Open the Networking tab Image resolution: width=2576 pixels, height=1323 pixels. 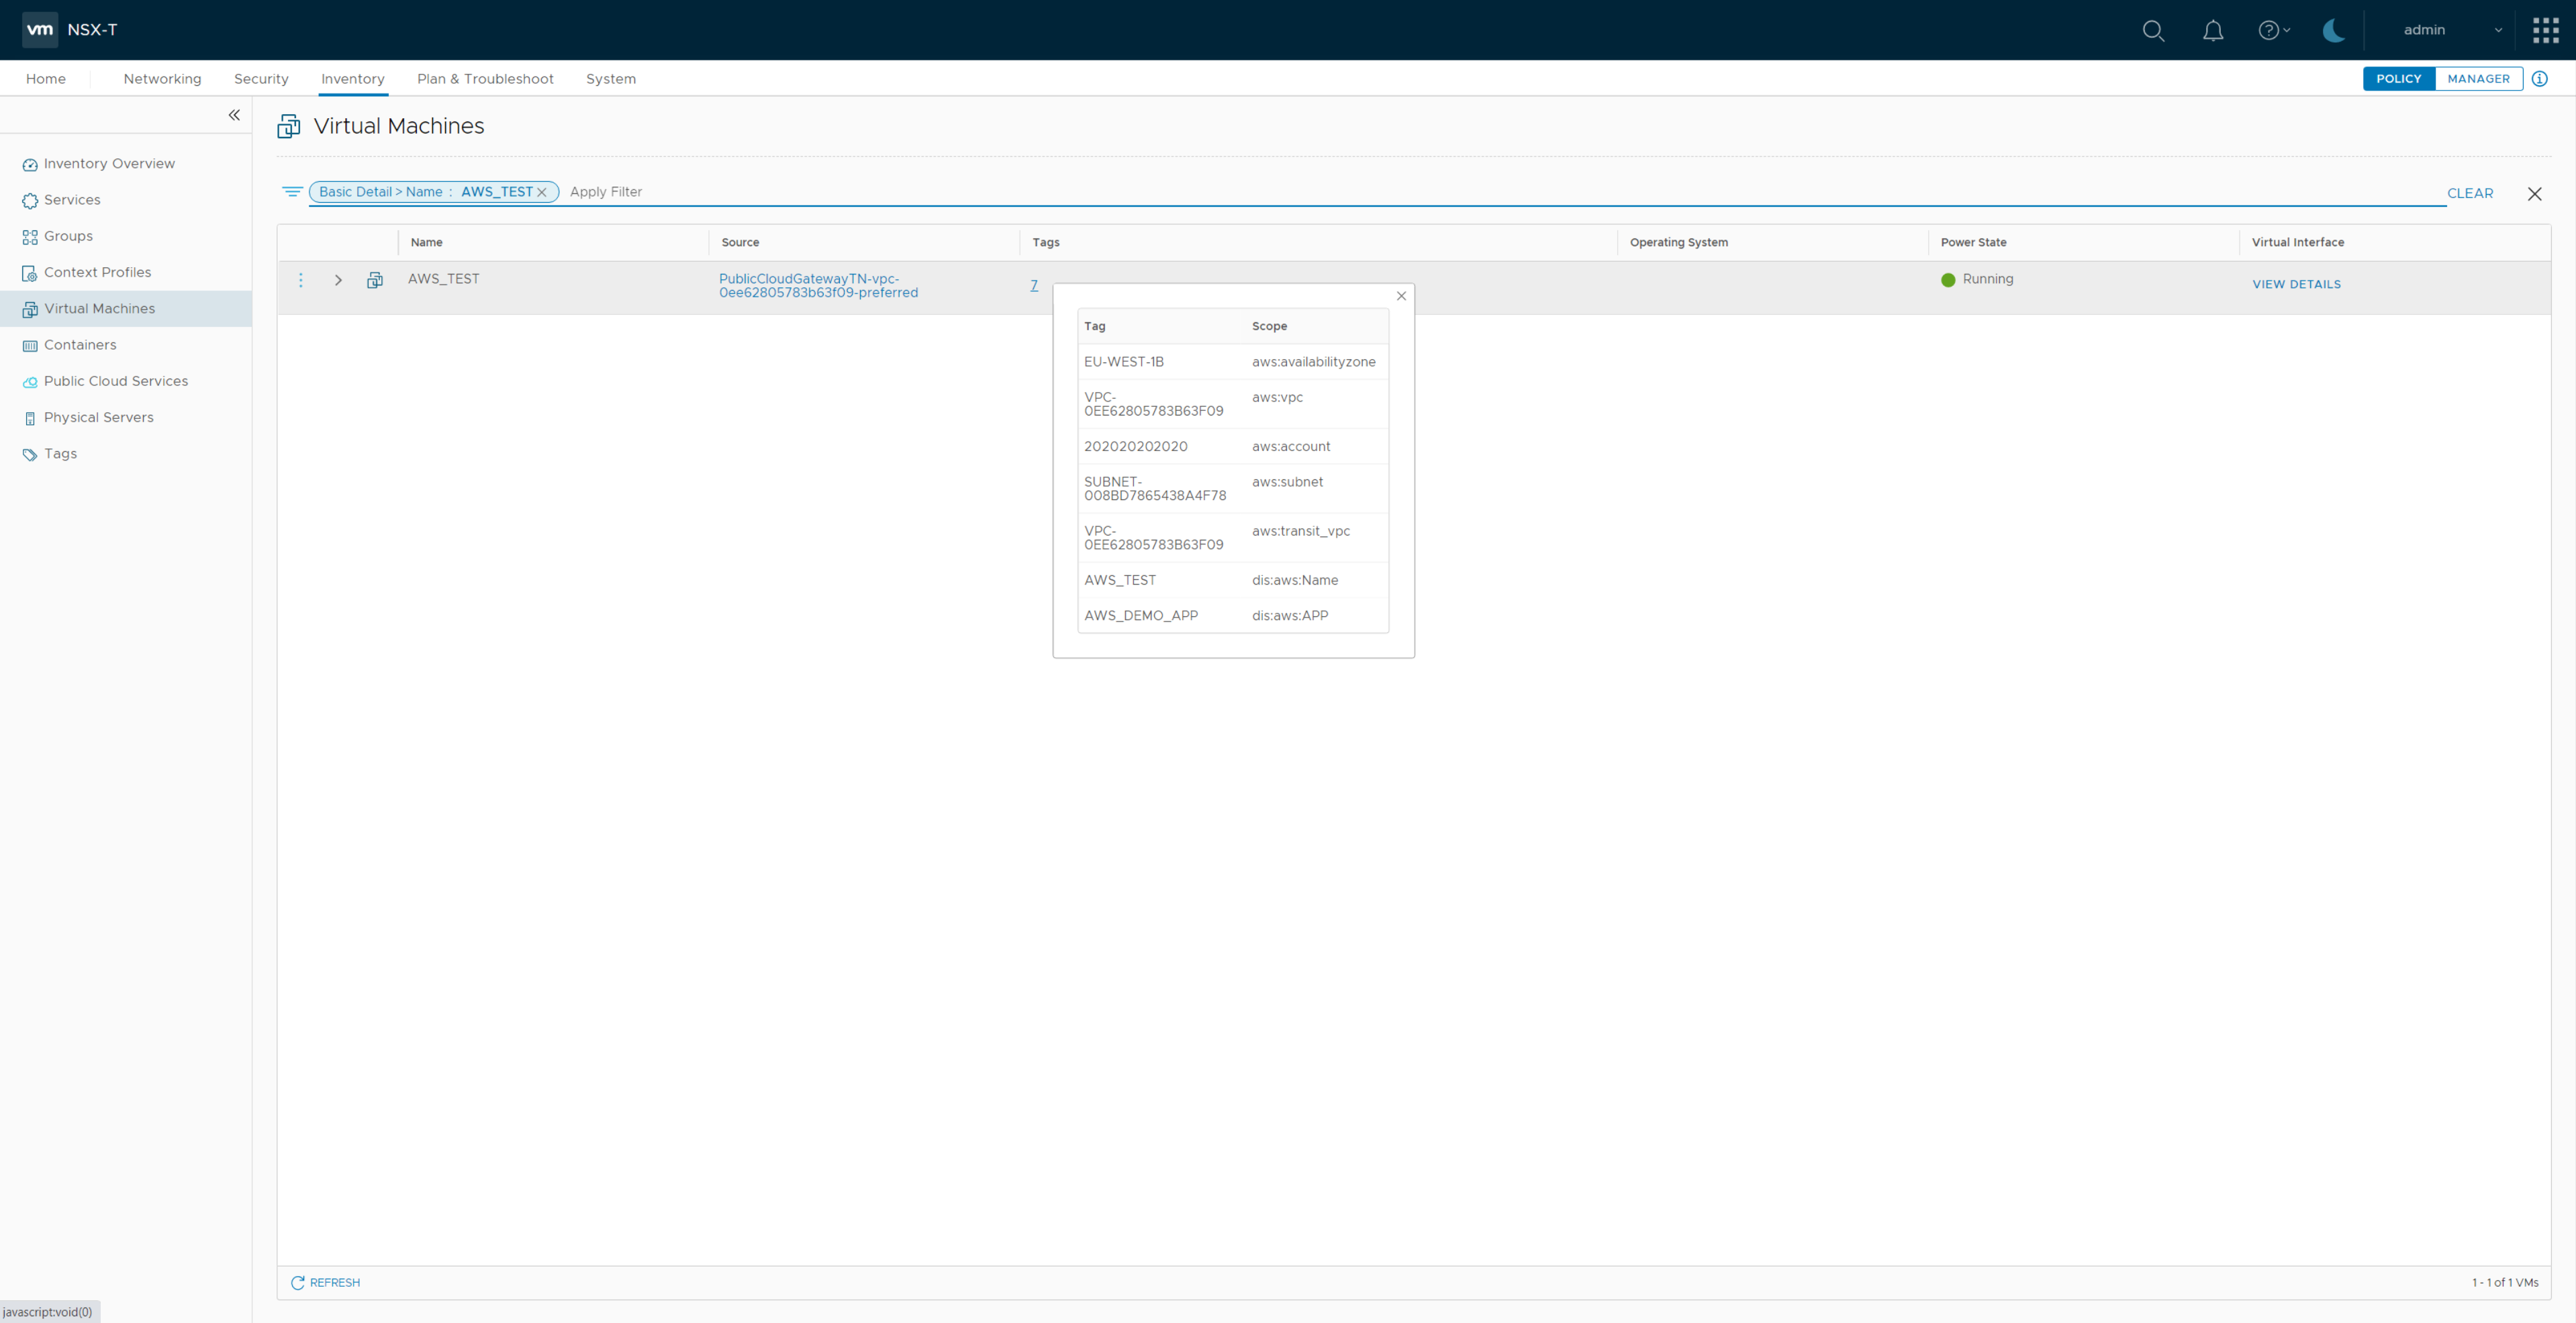[x=162, y=79]
